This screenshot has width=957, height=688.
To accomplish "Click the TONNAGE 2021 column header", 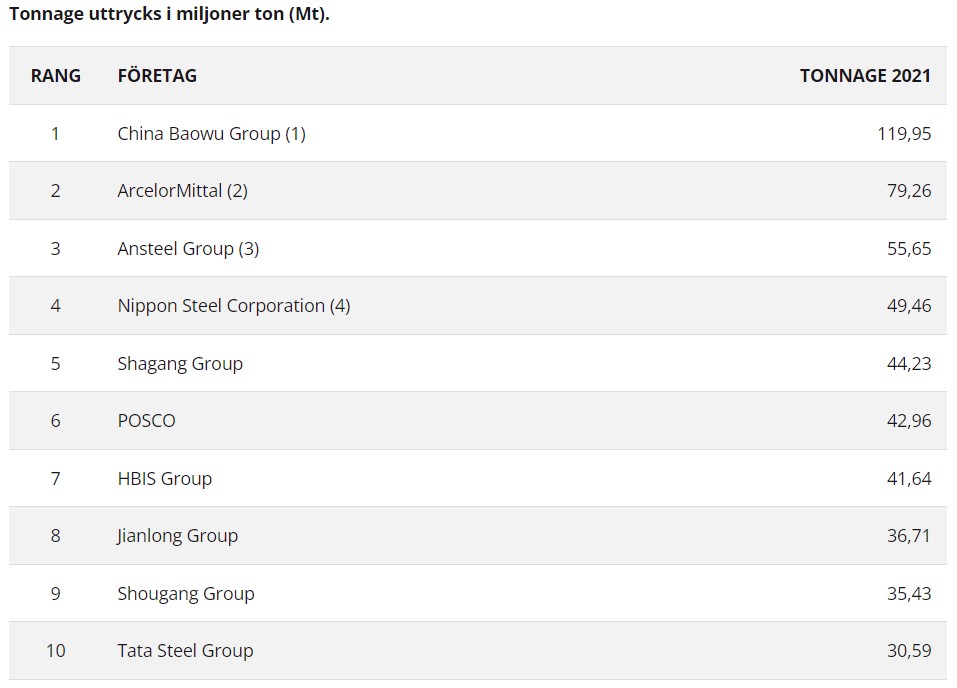I will 865,75.
